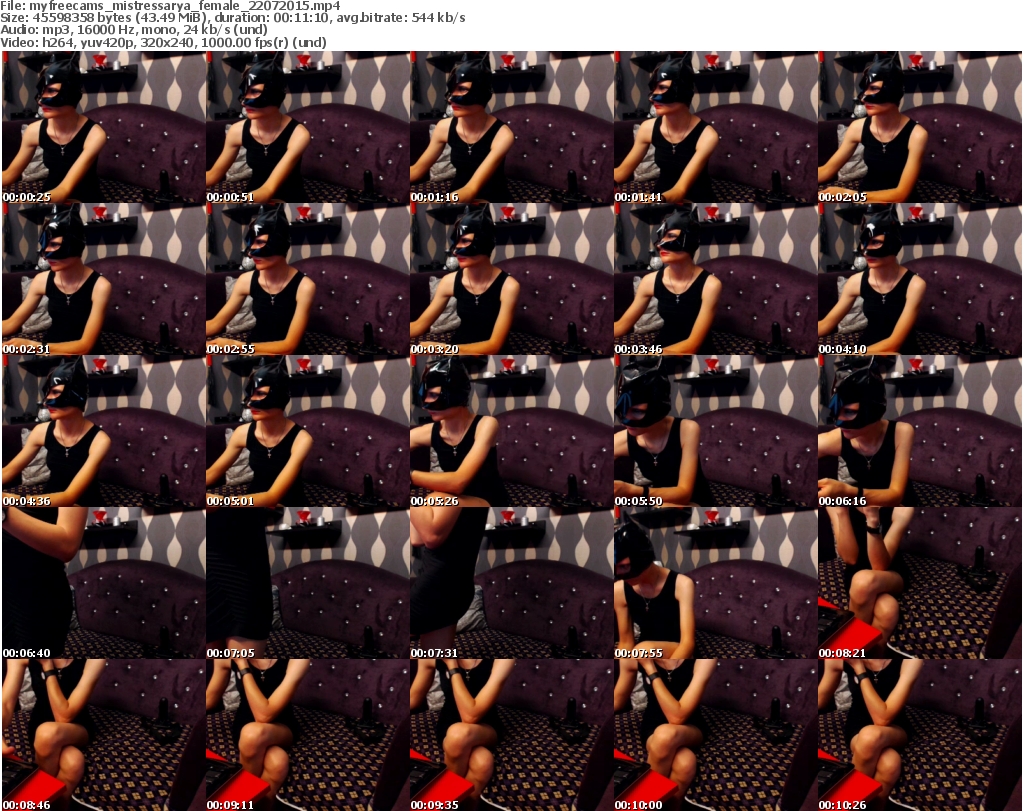Image resolution: width=1024 pixels, height=811 pixels.
Task: Click the 'Audio: mp3, 16000 Hz' line
Action: (134, 30)
